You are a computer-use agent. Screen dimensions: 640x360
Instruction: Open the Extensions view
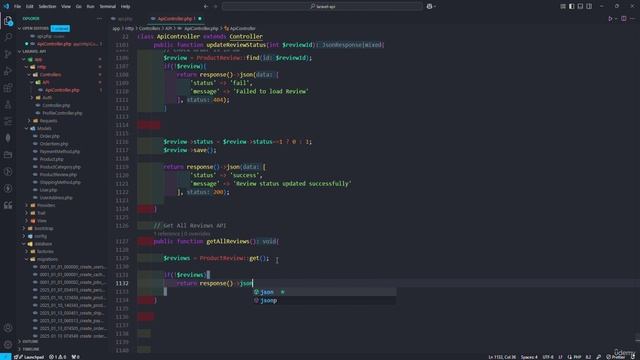click(x=8, y=88)
